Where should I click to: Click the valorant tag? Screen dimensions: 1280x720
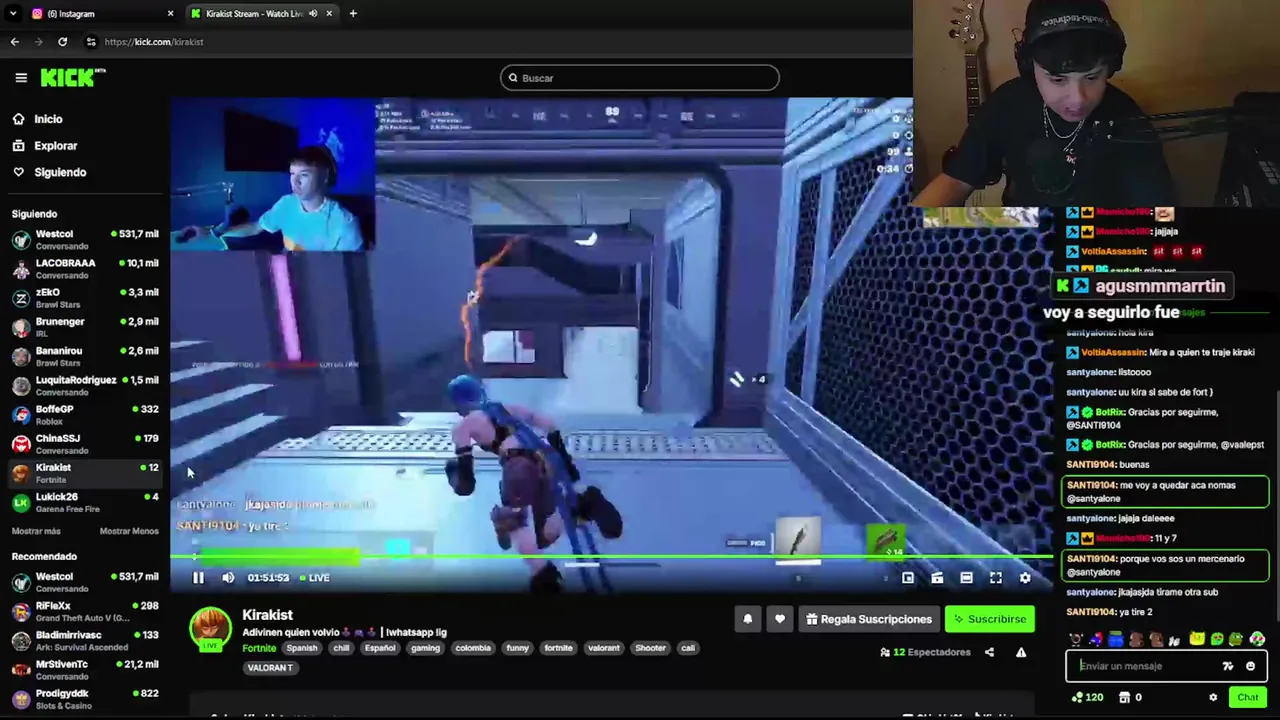pos(603,648)
